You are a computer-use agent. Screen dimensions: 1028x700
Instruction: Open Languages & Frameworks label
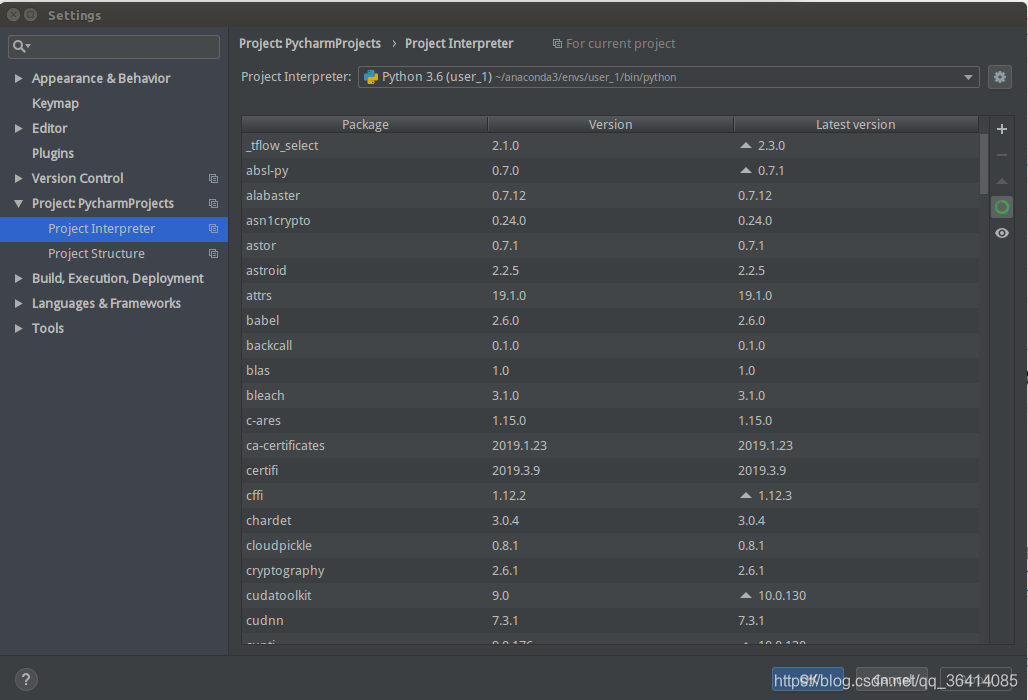tap(106, 303)
